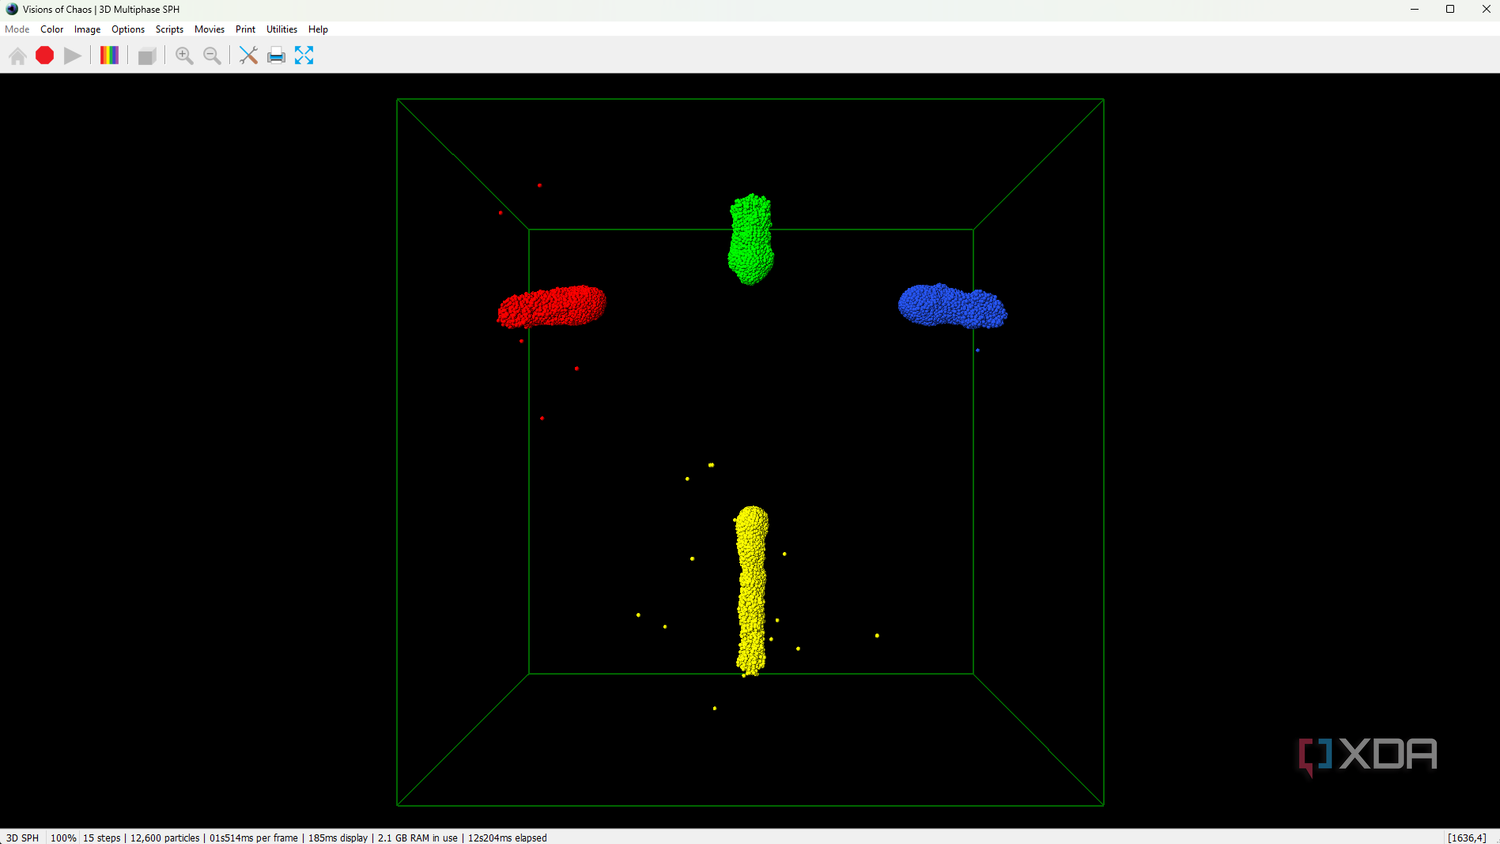Click the zoom in magnifier icon

coord(184,56)
